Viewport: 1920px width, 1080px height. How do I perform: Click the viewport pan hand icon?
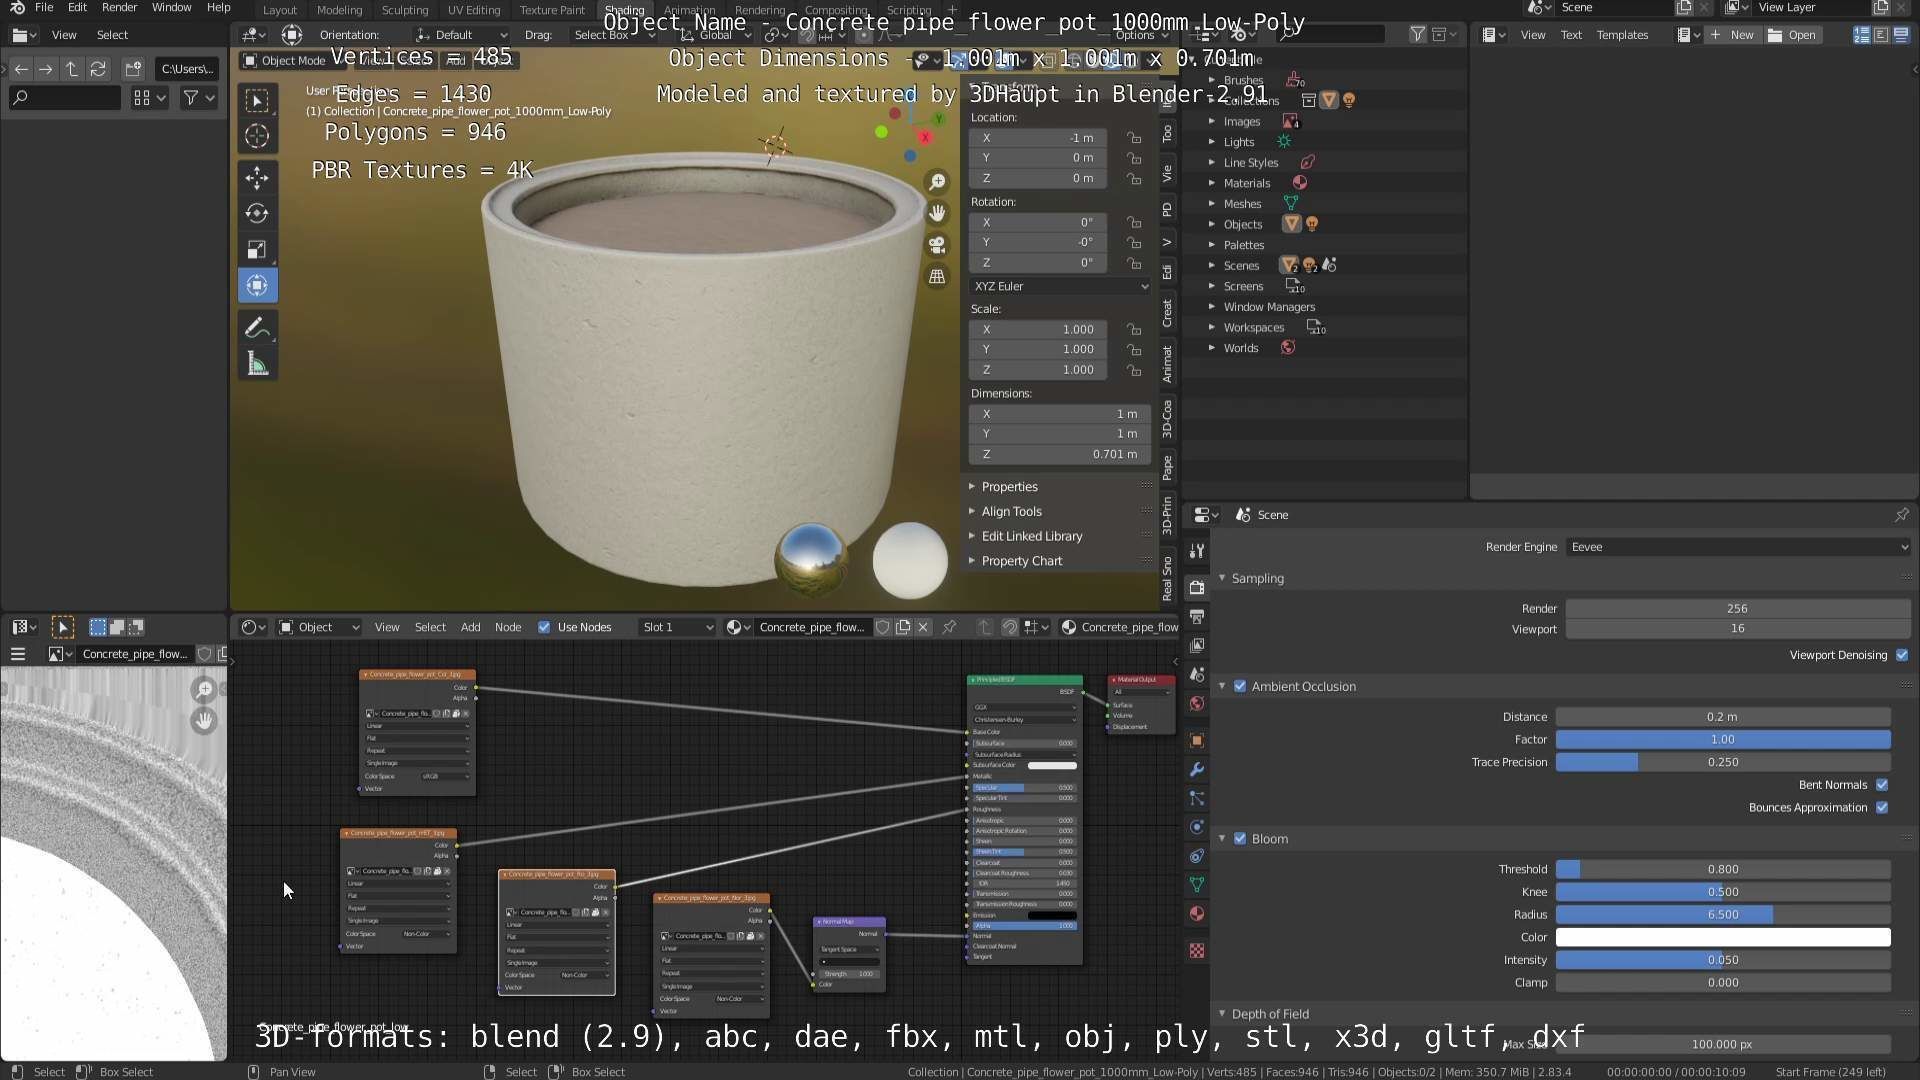(937, 213)
